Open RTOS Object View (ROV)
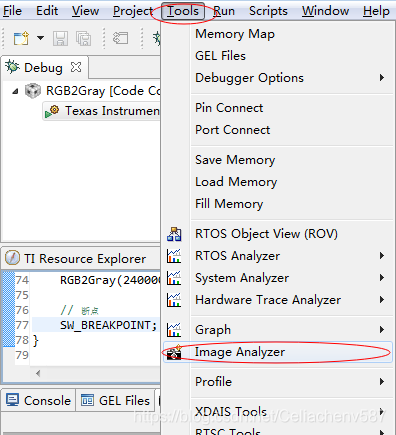 [x=266, y=234]
